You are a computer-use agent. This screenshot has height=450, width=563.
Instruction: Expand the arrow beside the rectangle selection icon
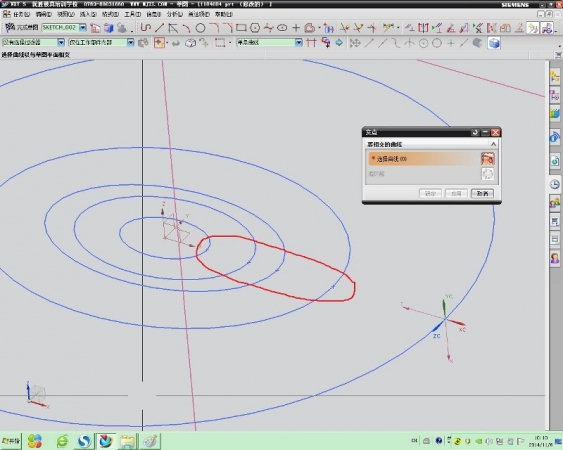tap(230, 43)
